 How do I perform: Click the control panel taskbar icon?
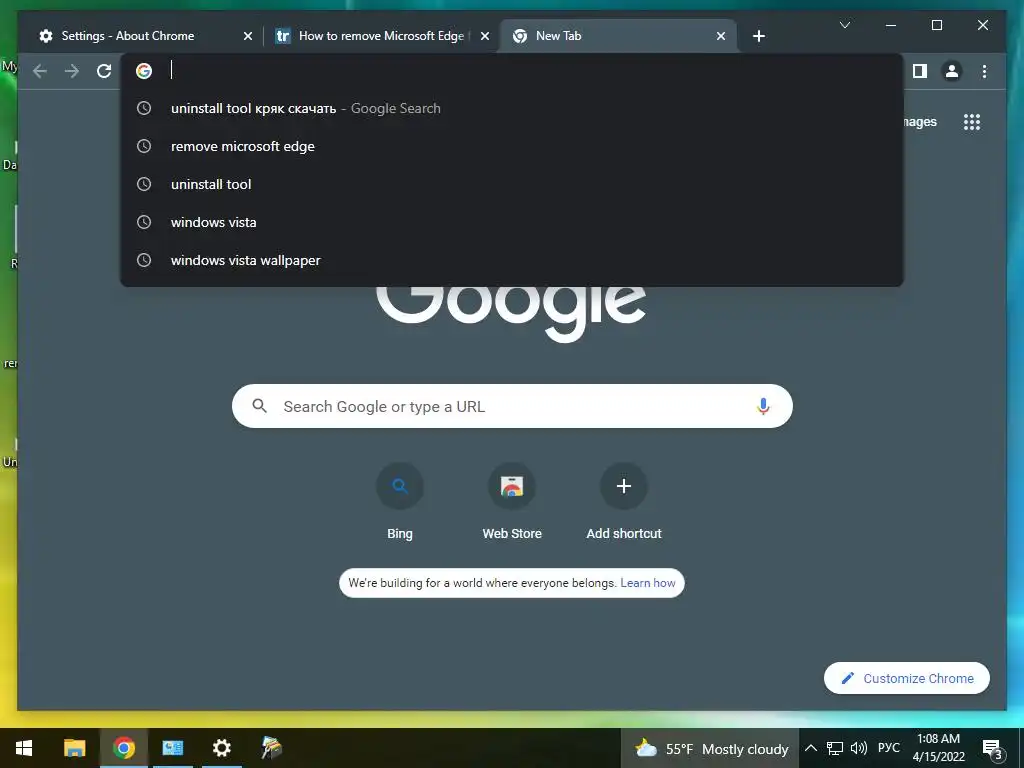point(172,748)
